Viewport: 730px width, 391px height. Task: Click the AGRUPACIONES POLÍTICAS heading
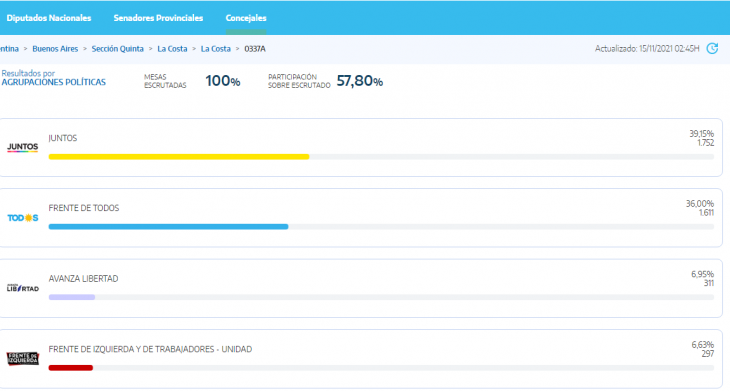[x=54, y=82]
